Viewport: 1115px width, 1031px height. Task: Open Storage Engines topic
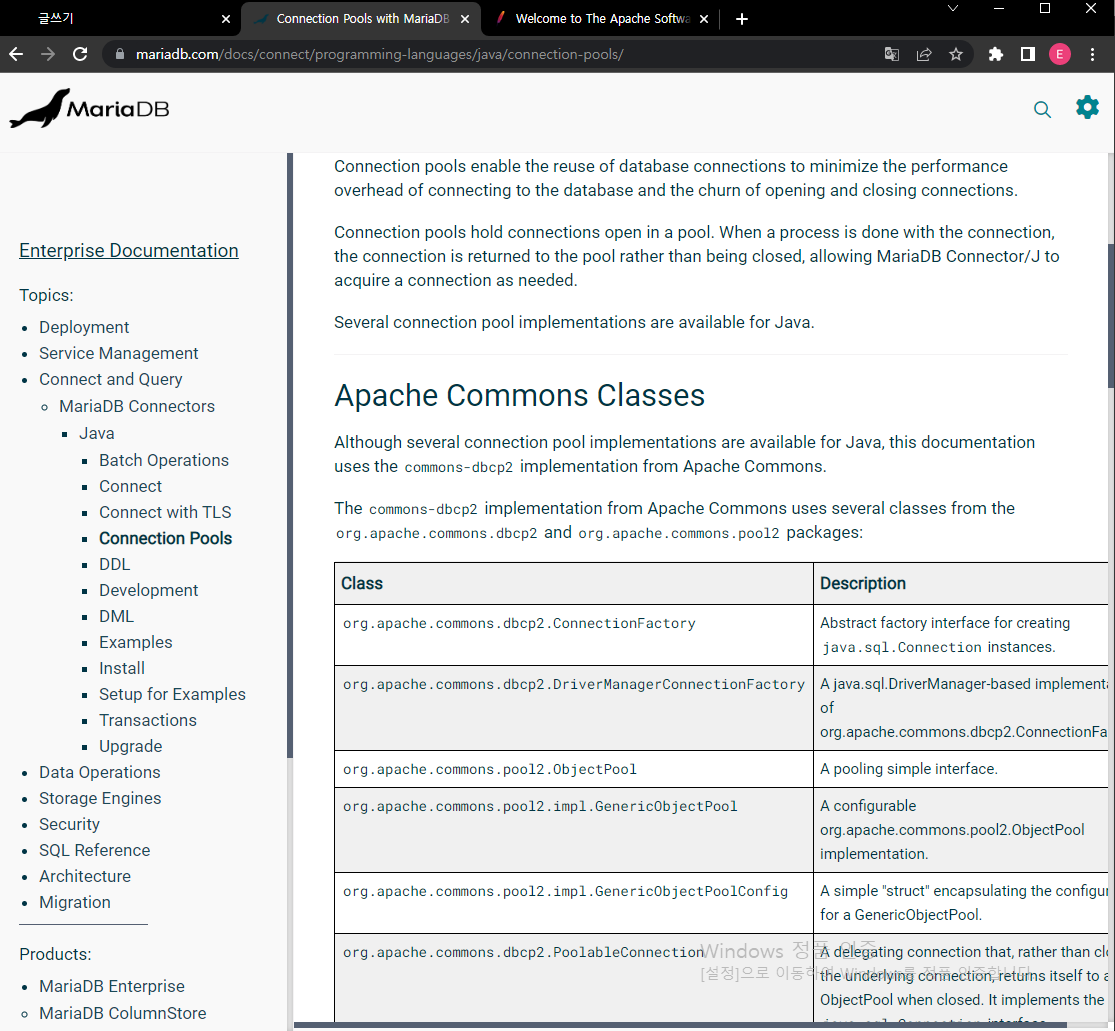click(x=100, y=798)
